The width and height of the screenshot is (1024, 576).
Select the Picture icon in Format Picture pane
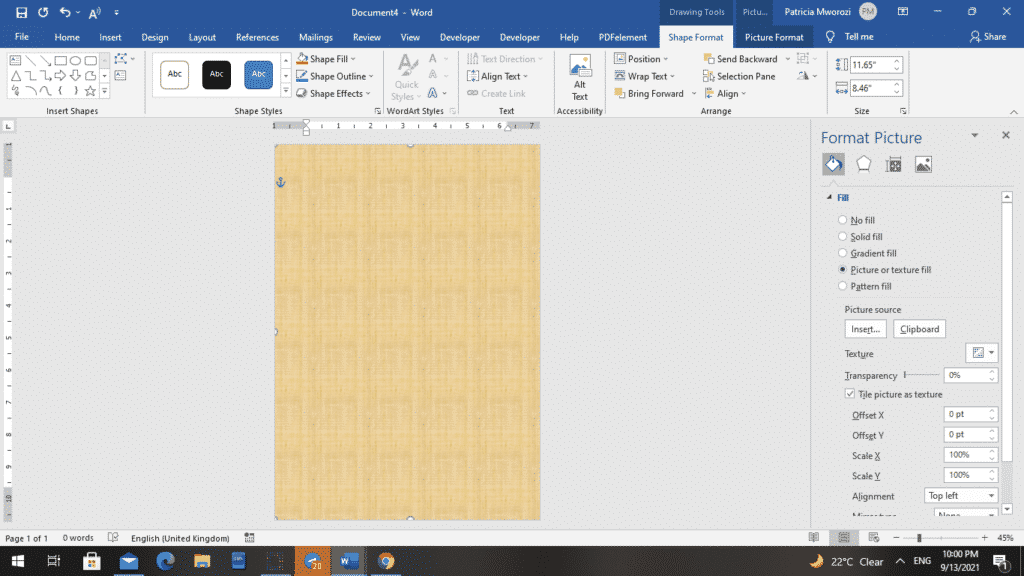[x=921, y=163]
